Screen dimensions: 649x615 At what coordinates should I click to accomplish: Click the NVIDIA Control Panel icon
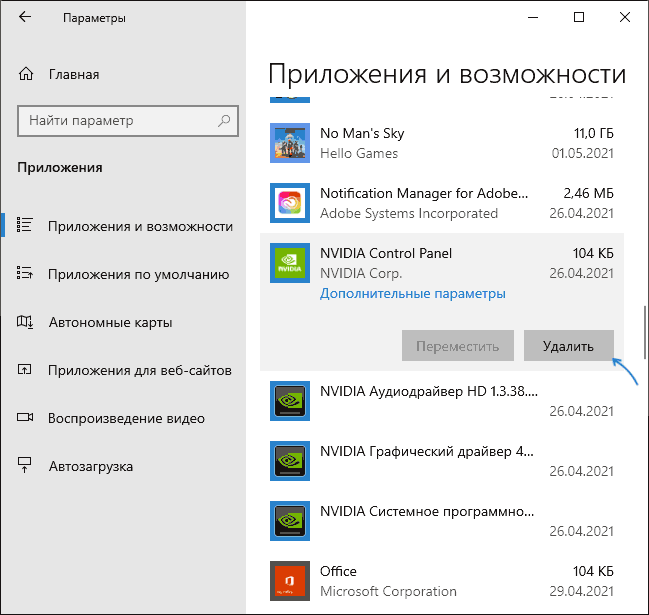tap(290, 263)
